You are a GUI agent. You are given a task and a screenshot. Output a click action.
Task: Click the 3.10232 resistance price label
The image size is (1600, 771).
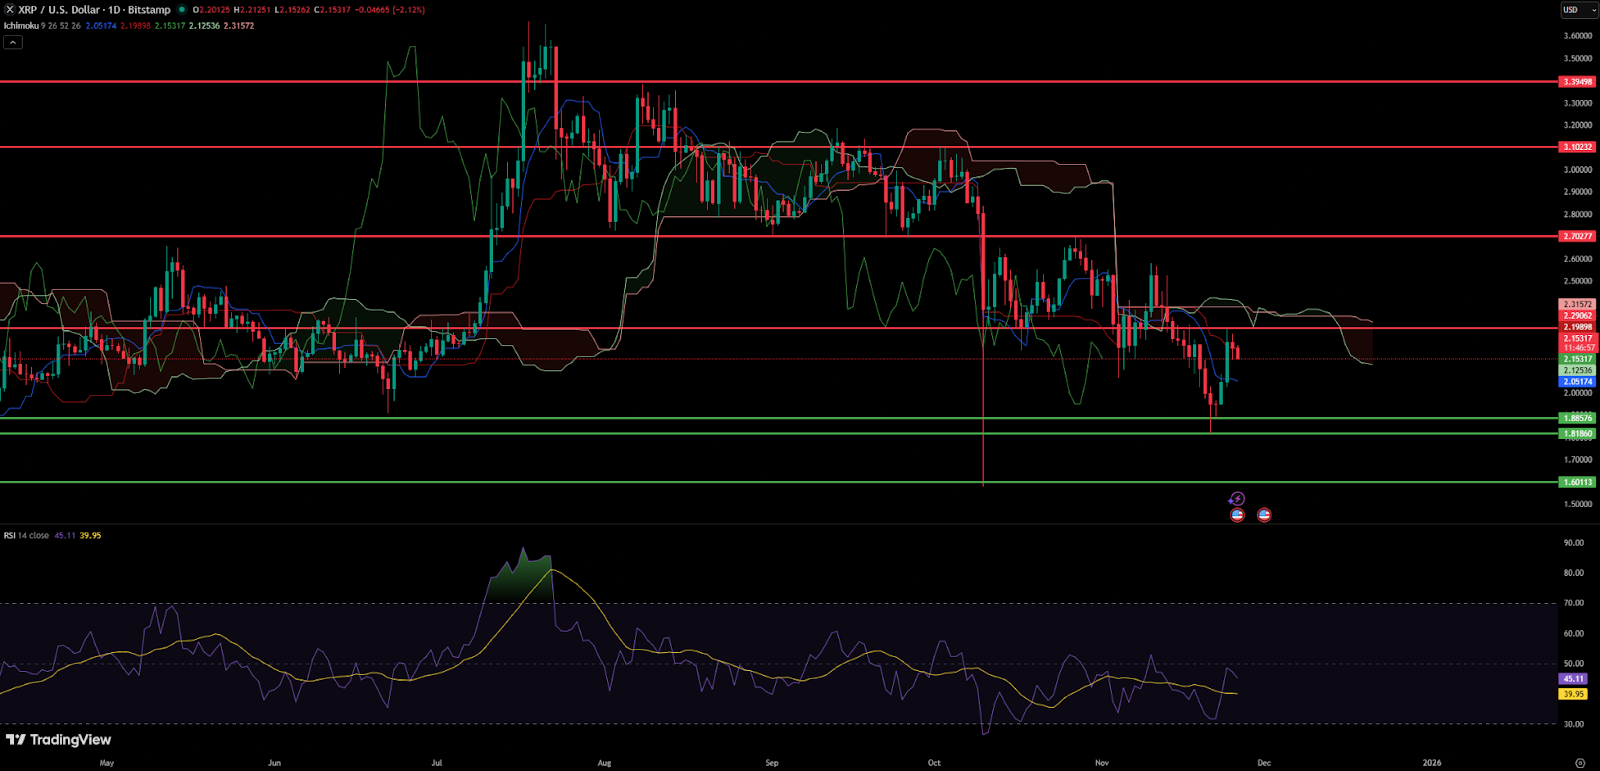(1578, 147)
